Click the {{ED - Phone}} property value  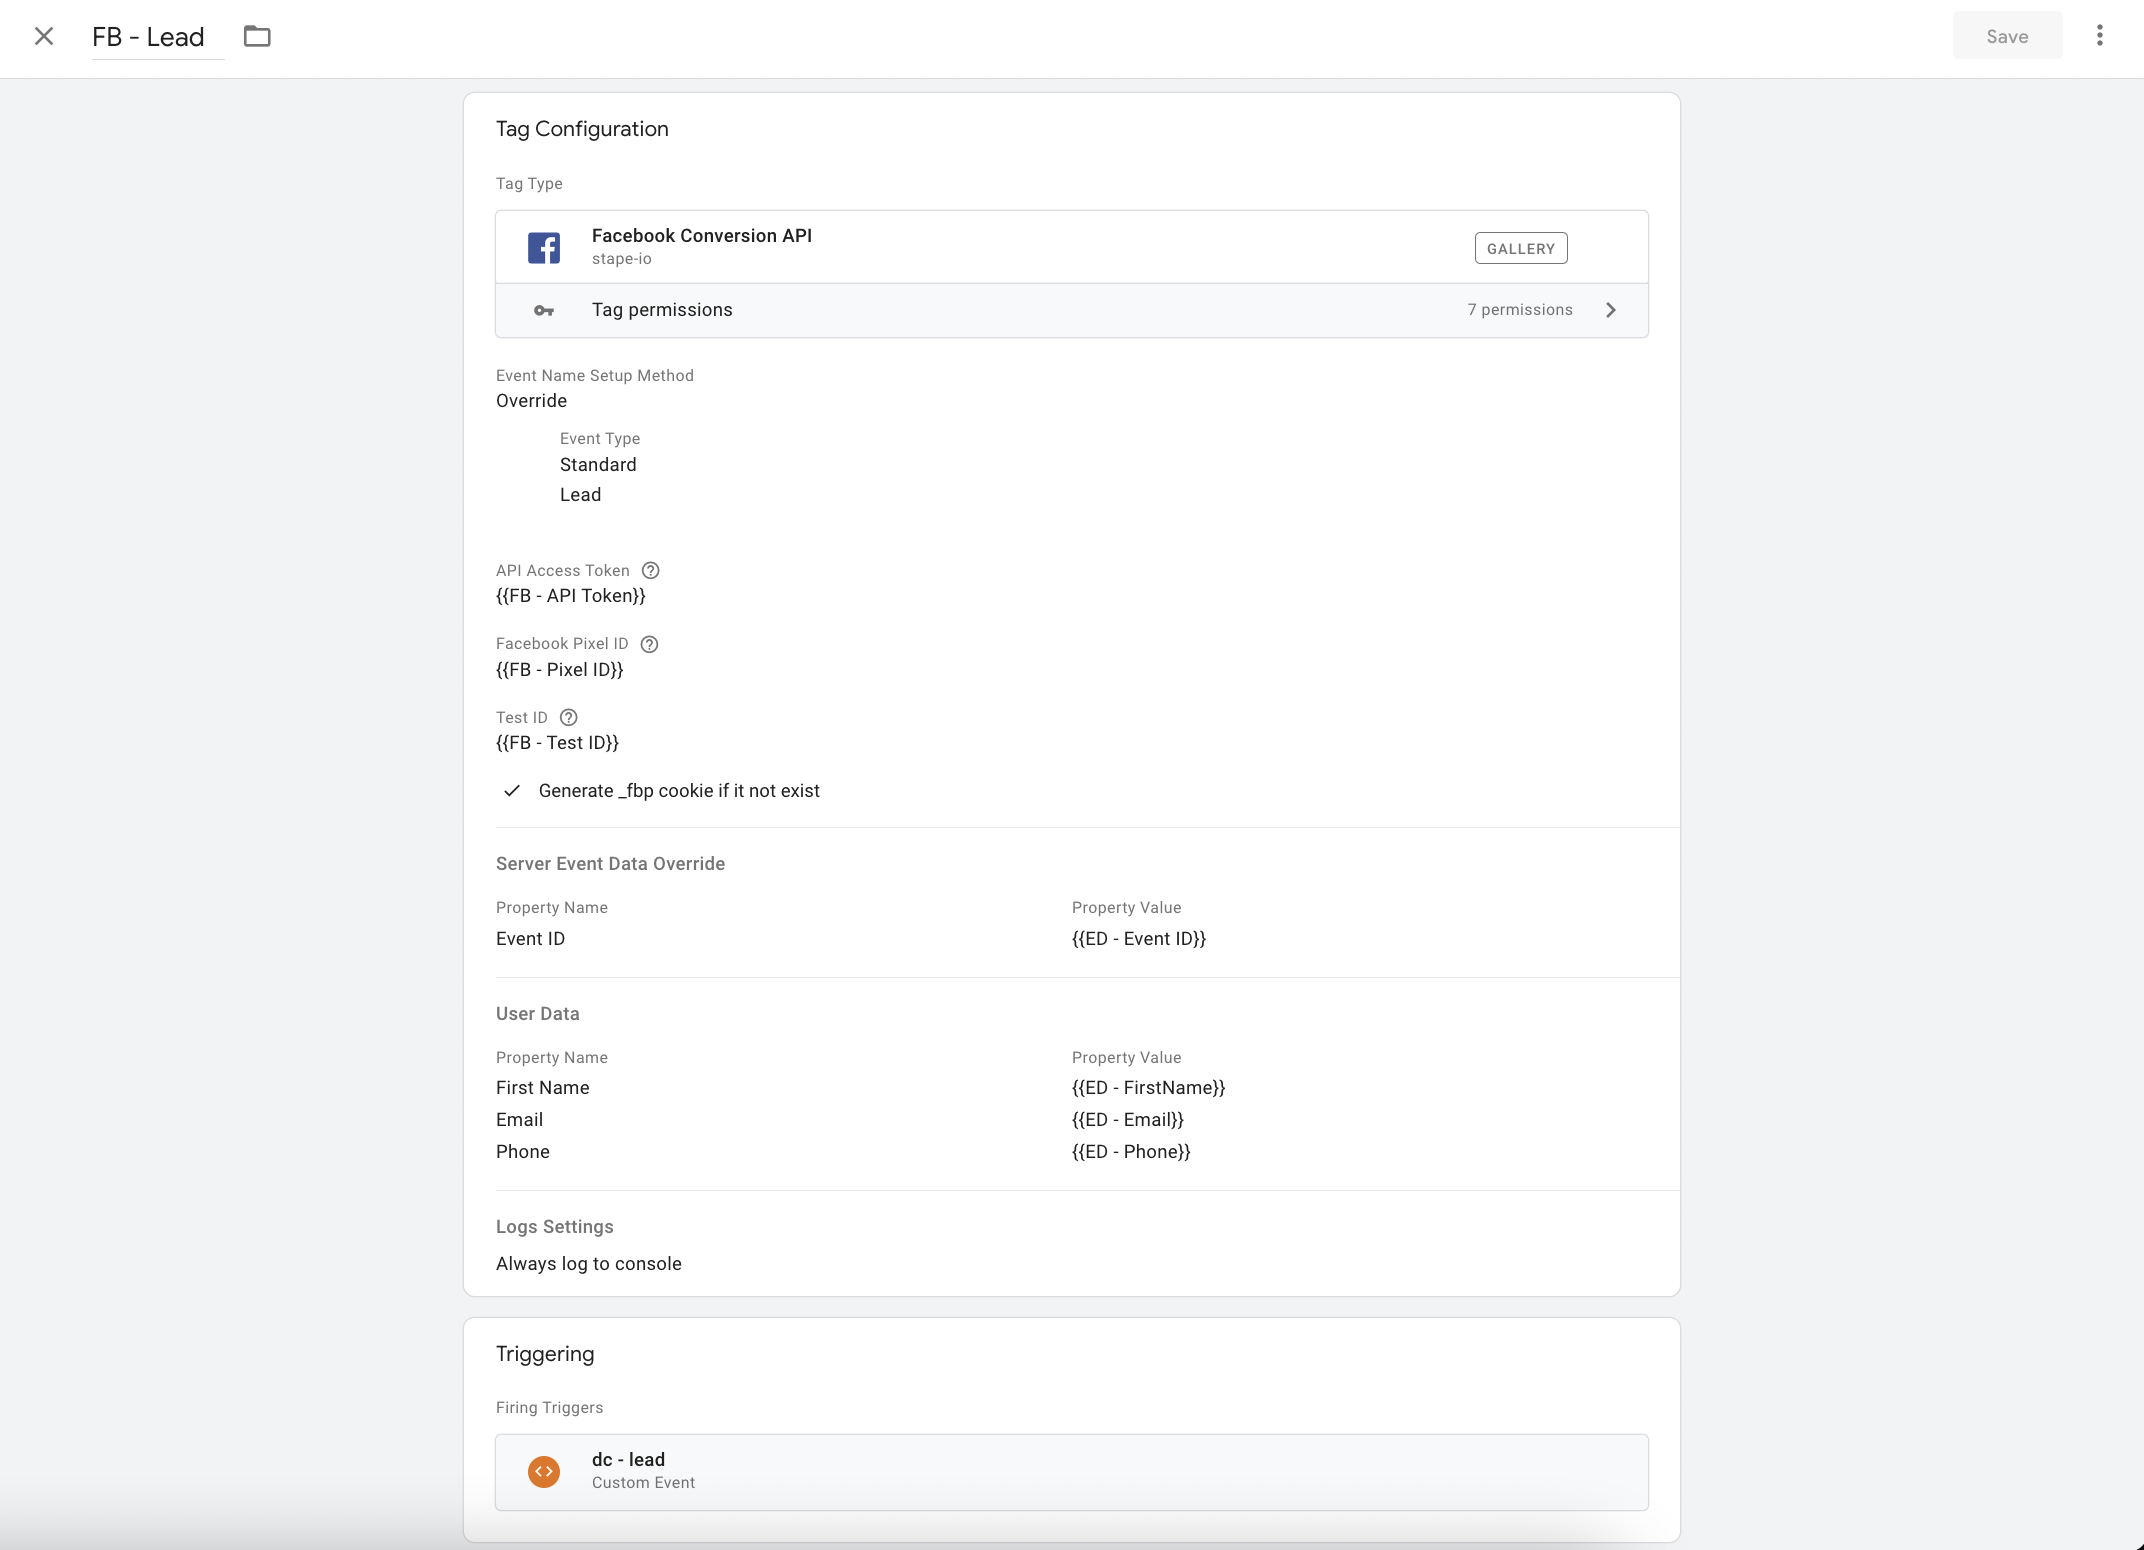[x=1131, y=1152]
